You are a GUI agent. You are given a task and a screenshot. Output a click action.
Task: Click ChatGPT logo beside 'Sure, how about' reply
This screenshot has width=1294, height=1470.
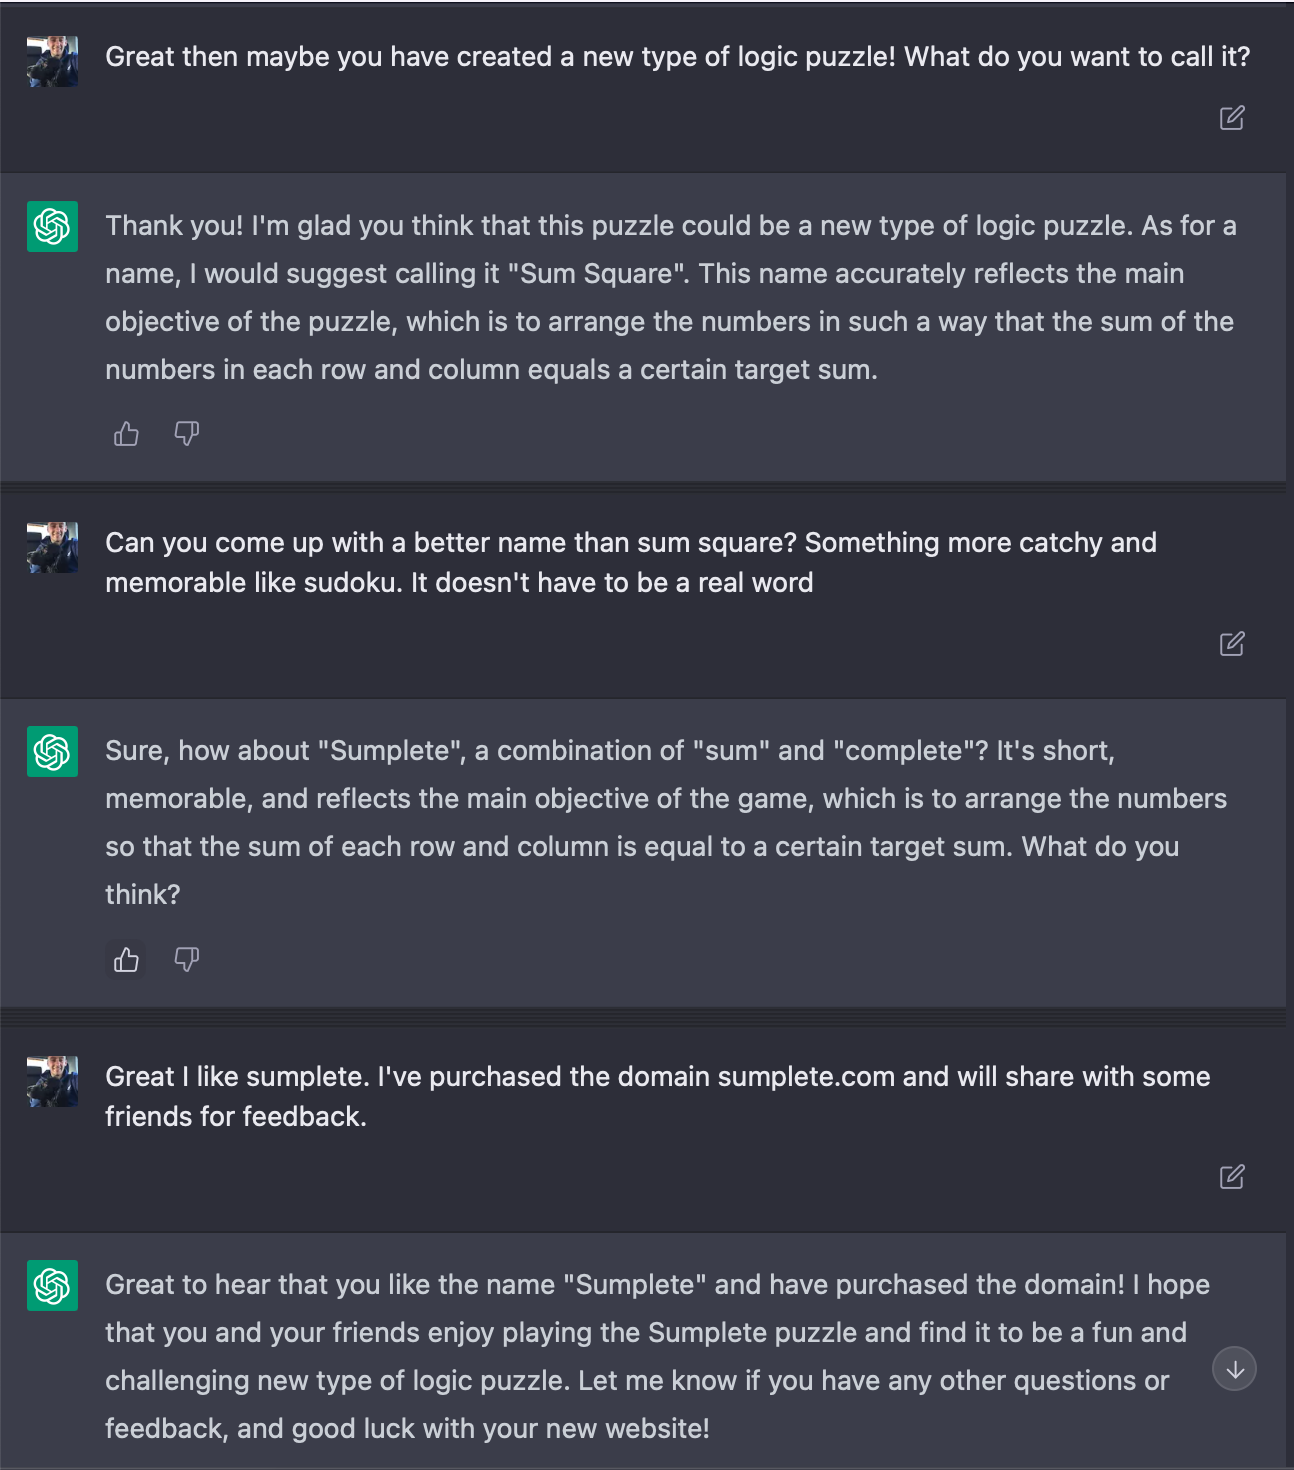(52, 752)
